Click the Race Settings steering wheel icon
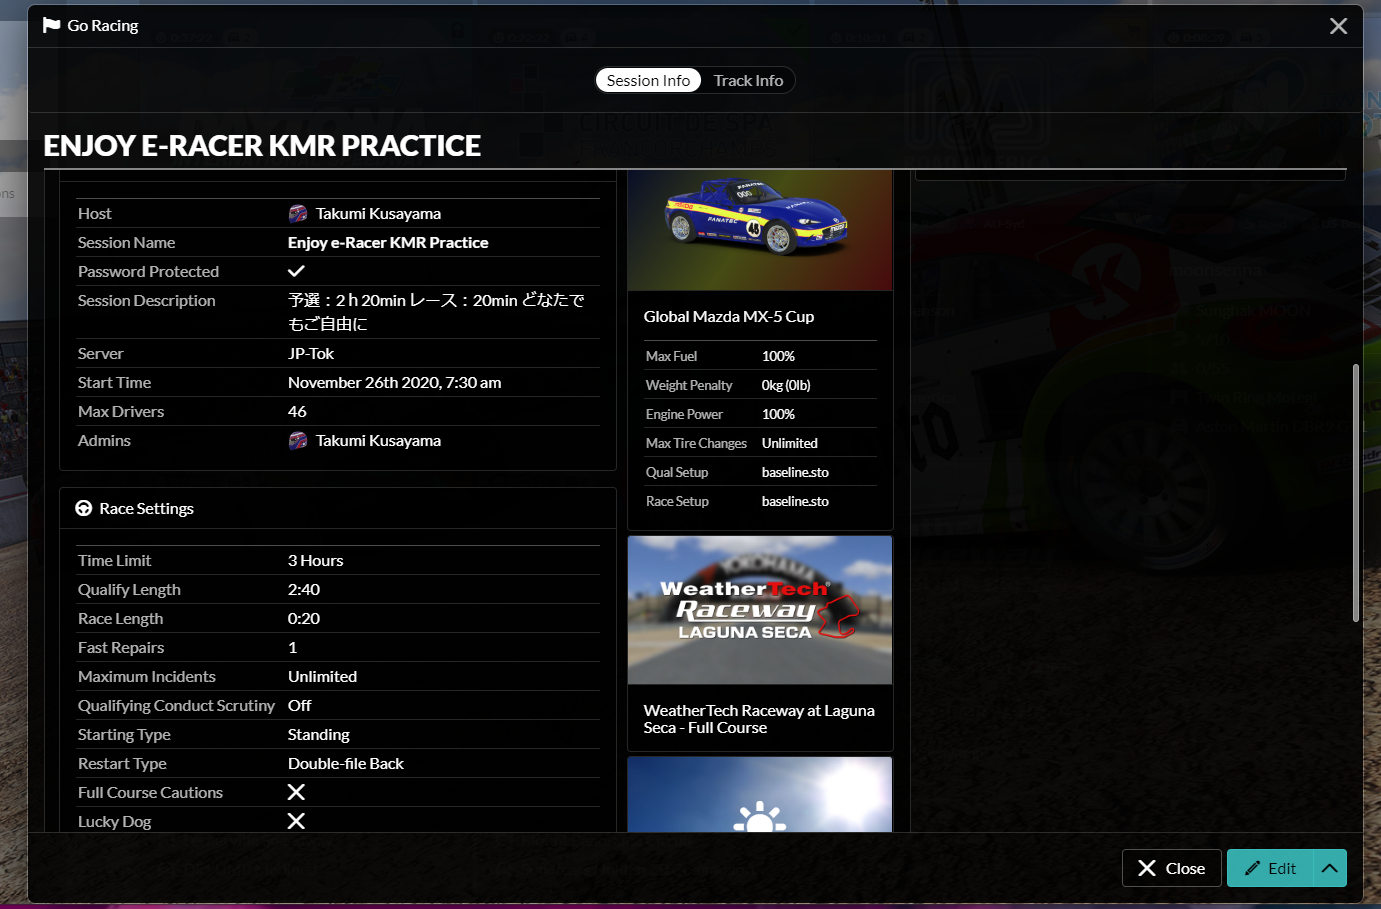Viewport: 1381px width, 909px height. [x=84, y=508]
